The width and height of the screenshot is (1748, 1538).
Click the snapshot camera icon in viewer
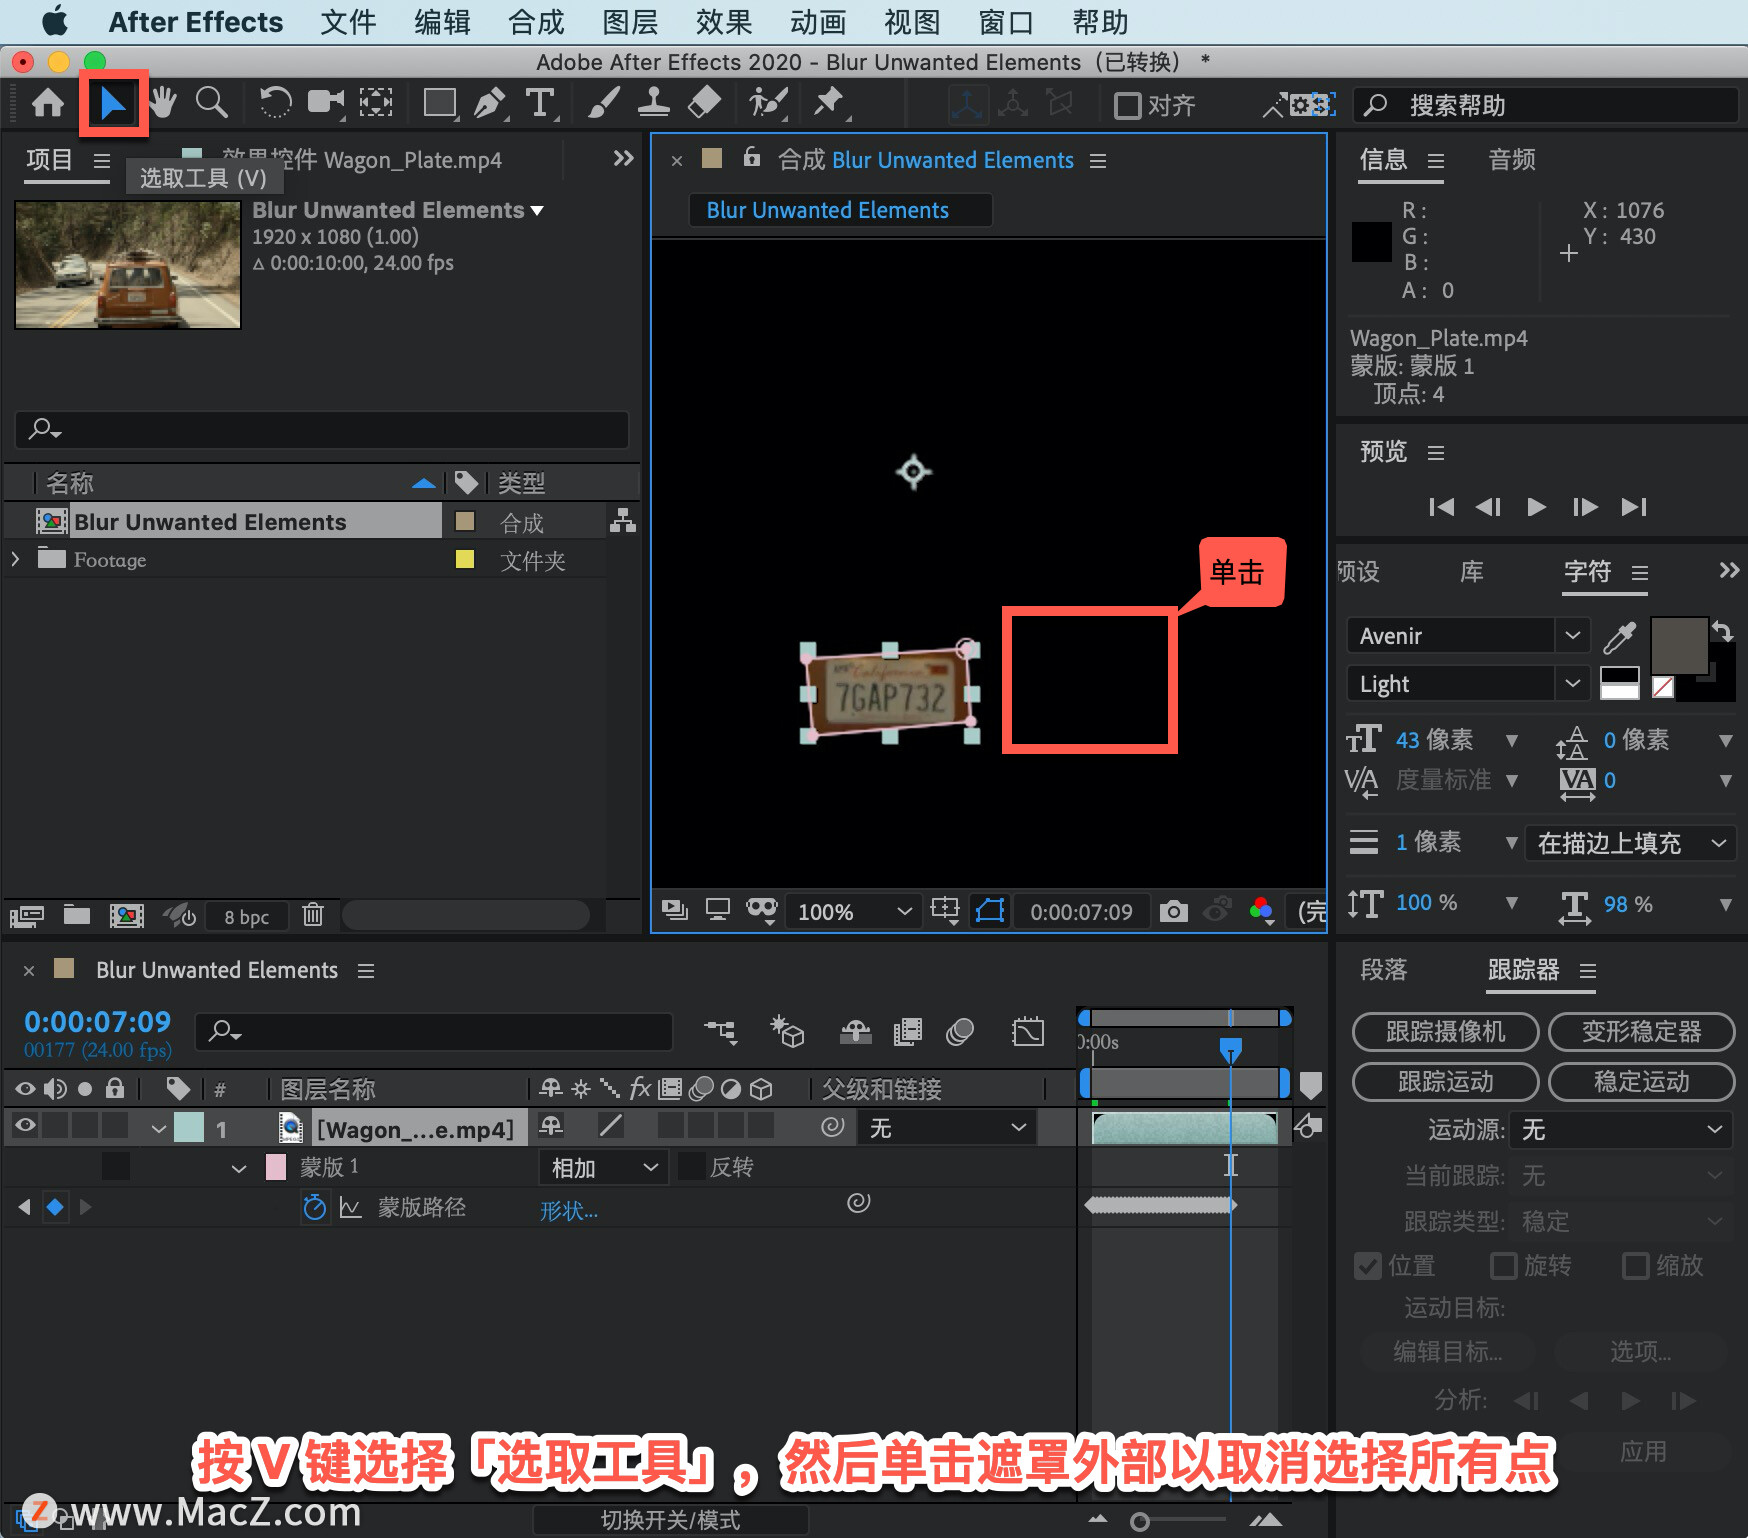1173,911
